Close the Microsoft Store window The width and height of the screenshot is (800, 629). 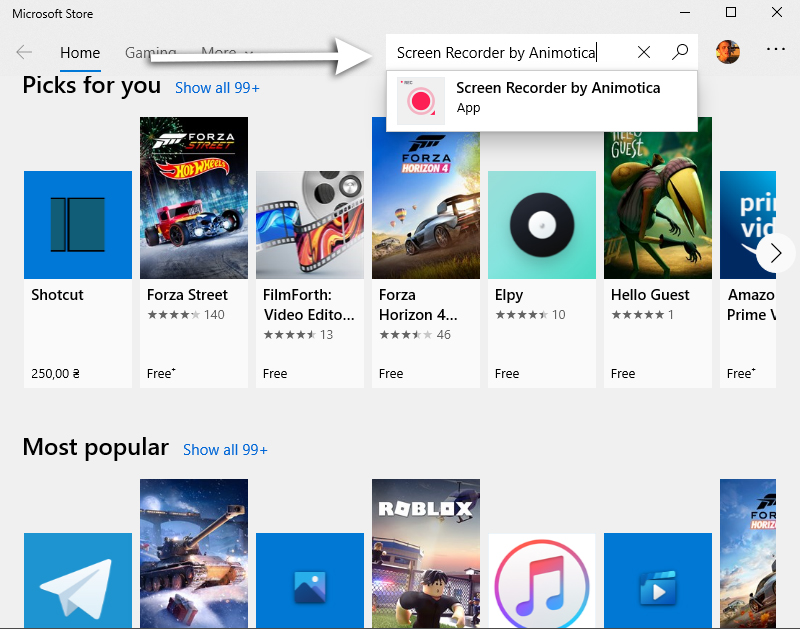[777, 12]
